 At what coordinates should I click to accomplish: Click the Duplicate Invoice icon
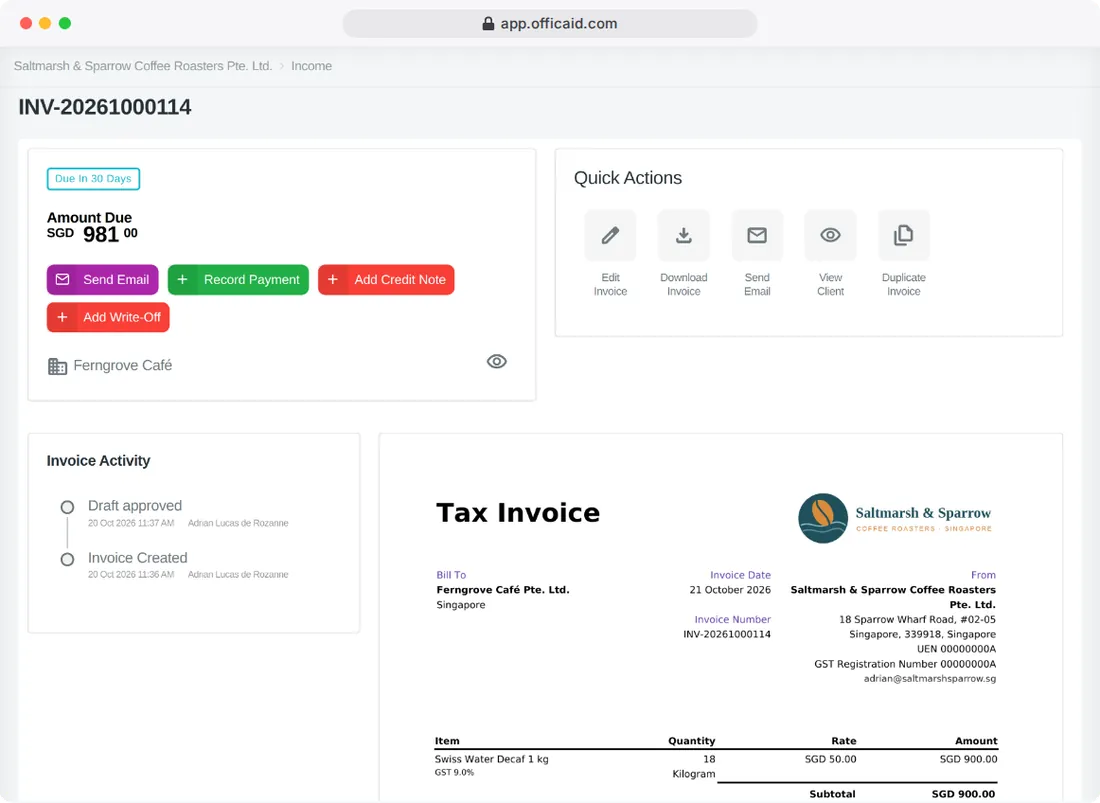(904, 235)
